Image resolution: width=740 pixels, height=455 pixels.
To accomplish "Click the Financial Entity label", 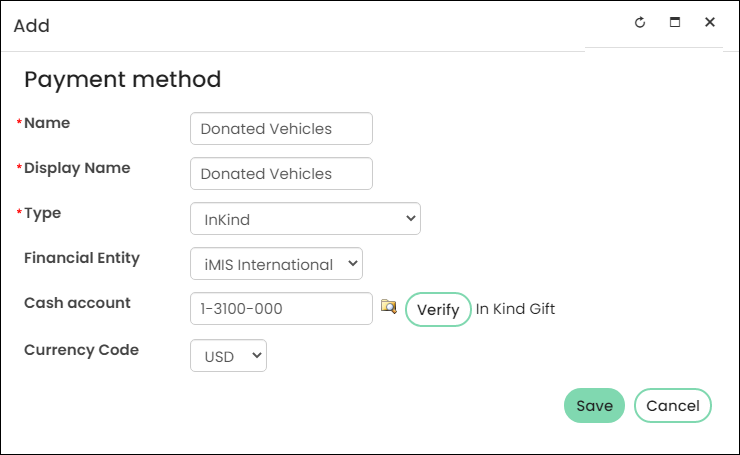I will (x=82, y=258).
